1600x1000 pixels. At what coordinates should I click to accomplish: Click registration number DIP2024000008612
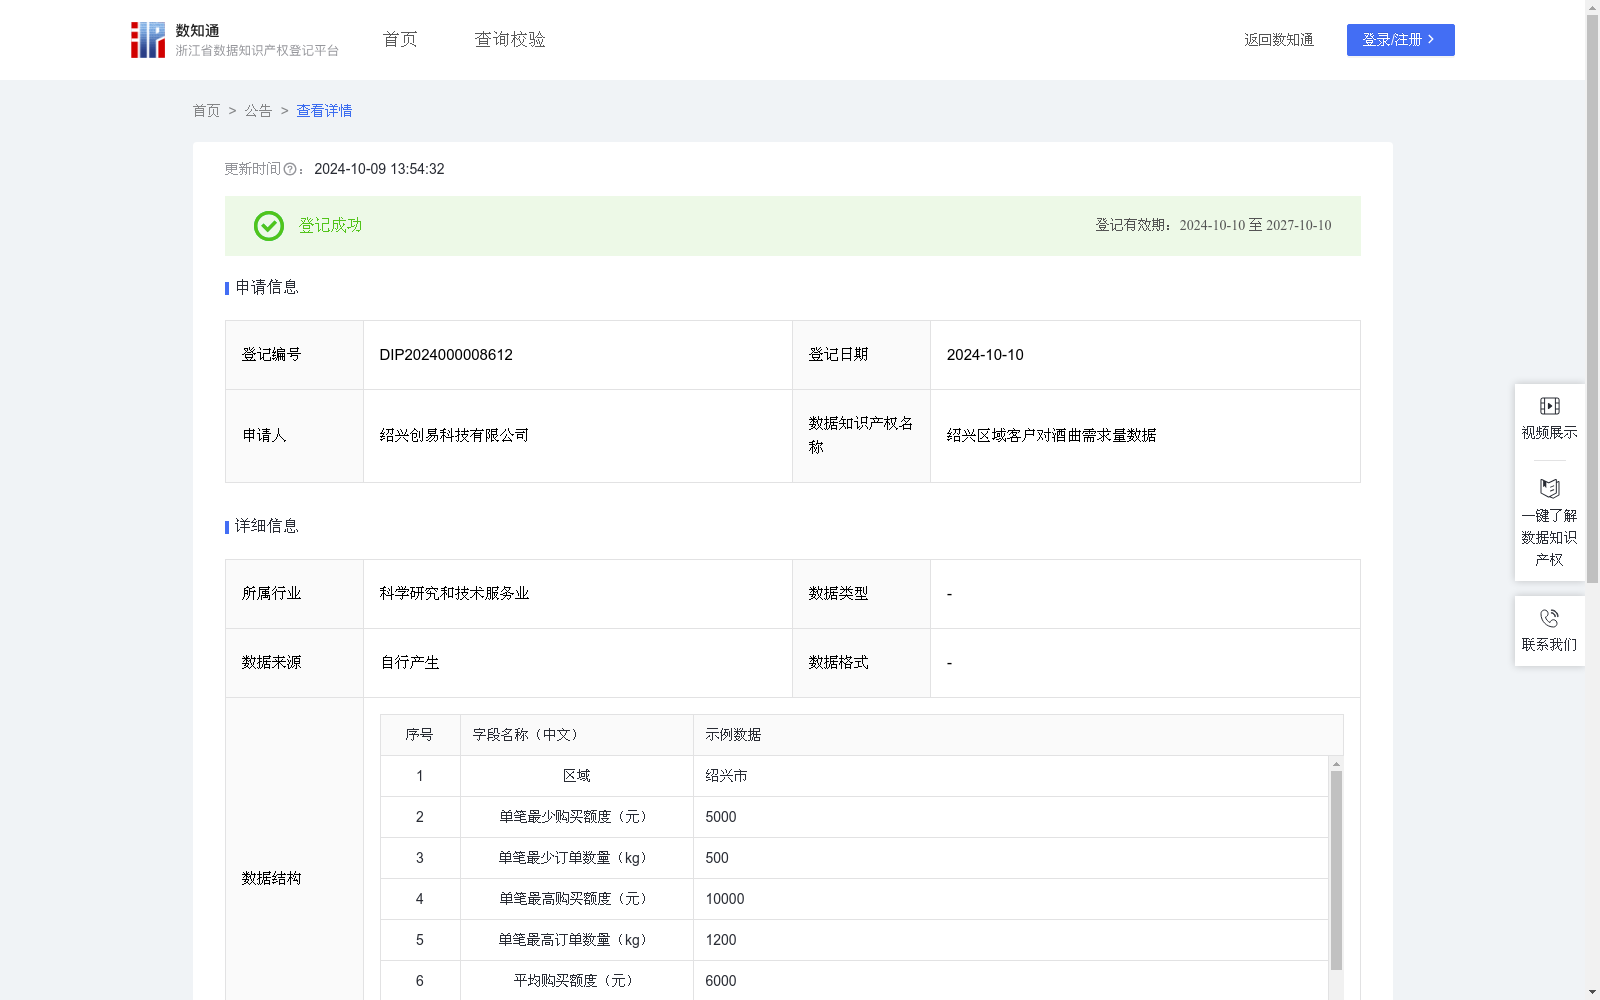click(x=446, y=355)
